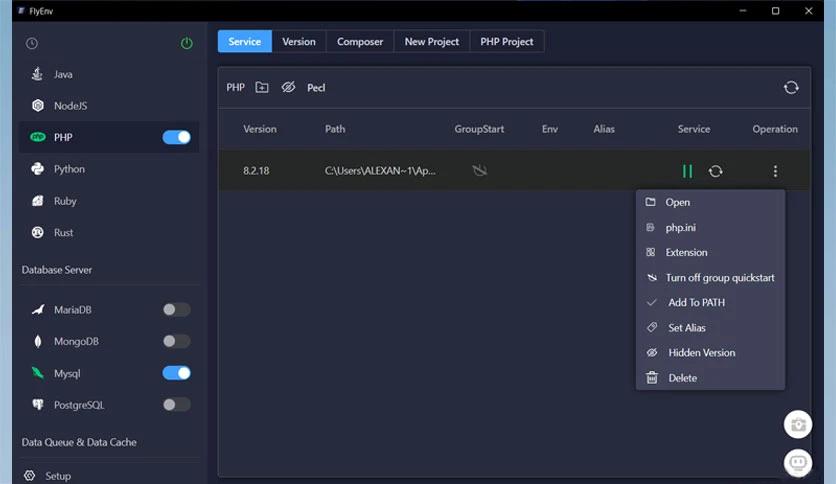This screenshot has width=836, height=484.
Task: Choose Extension from the context menu
Action: pyautogui.click(x=710, y=252)
